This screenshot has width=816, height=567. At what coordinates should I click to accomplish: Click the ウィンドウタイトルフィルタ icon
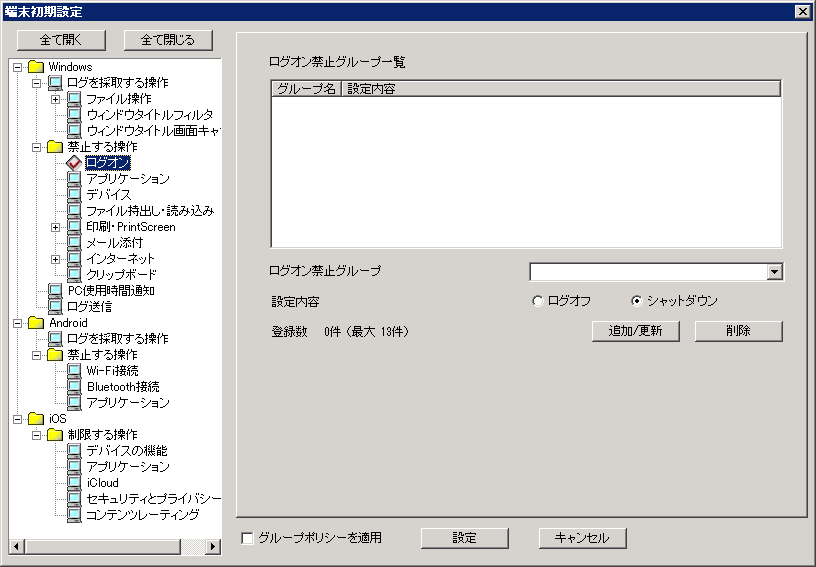tap(74, 114)
